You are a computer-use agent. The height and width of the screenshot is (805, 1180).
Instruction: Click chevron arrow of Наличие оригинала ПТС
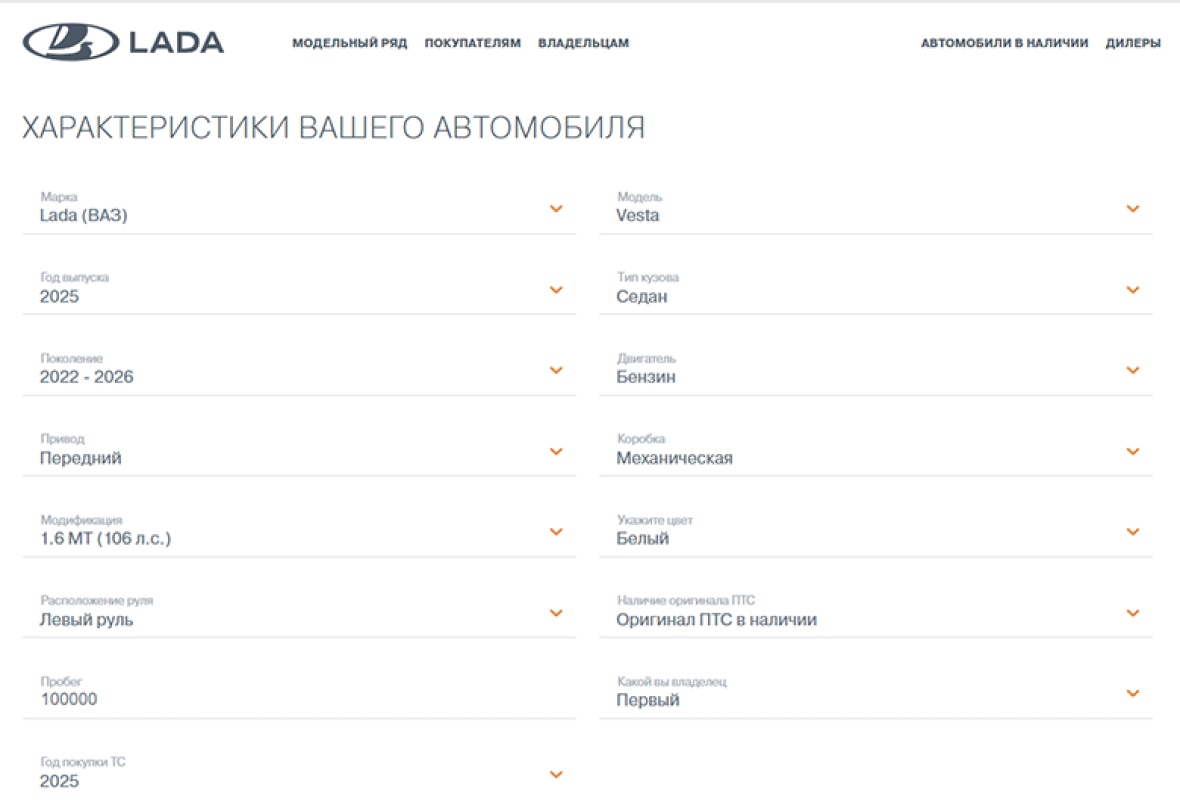click(x=1133, y=612)
